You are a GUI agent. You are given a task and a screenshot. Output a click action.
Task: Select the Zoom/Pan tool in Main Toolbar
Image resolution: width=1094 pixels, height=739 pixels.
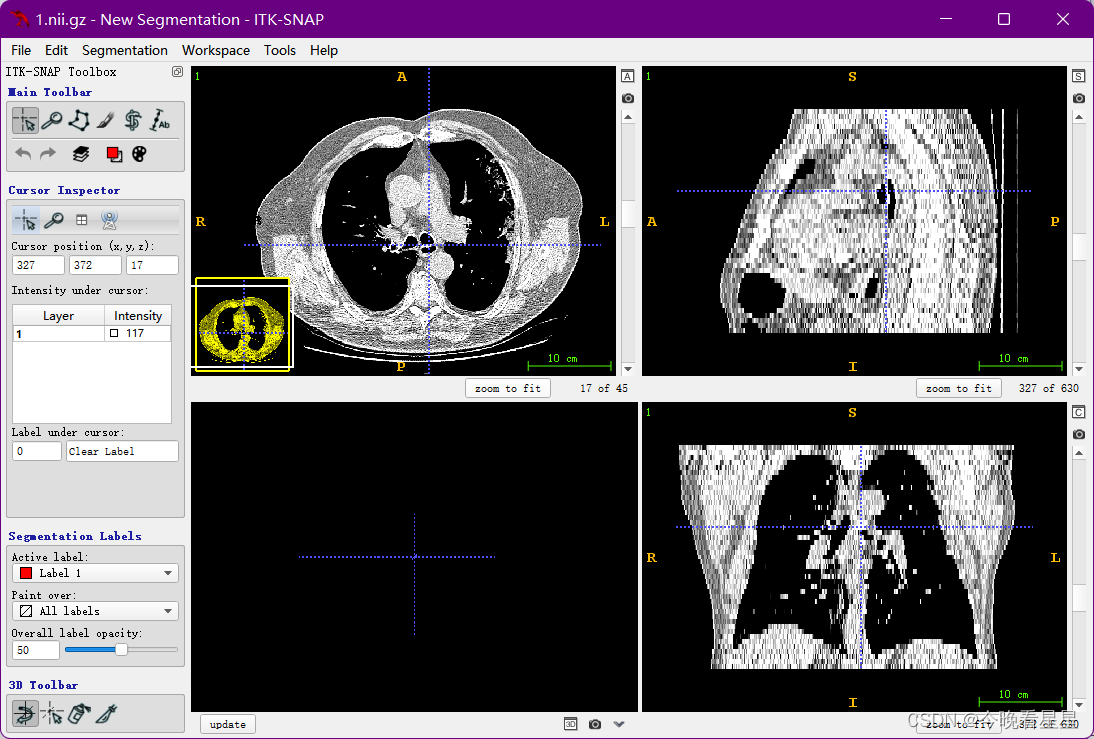[x=52, y=121]
